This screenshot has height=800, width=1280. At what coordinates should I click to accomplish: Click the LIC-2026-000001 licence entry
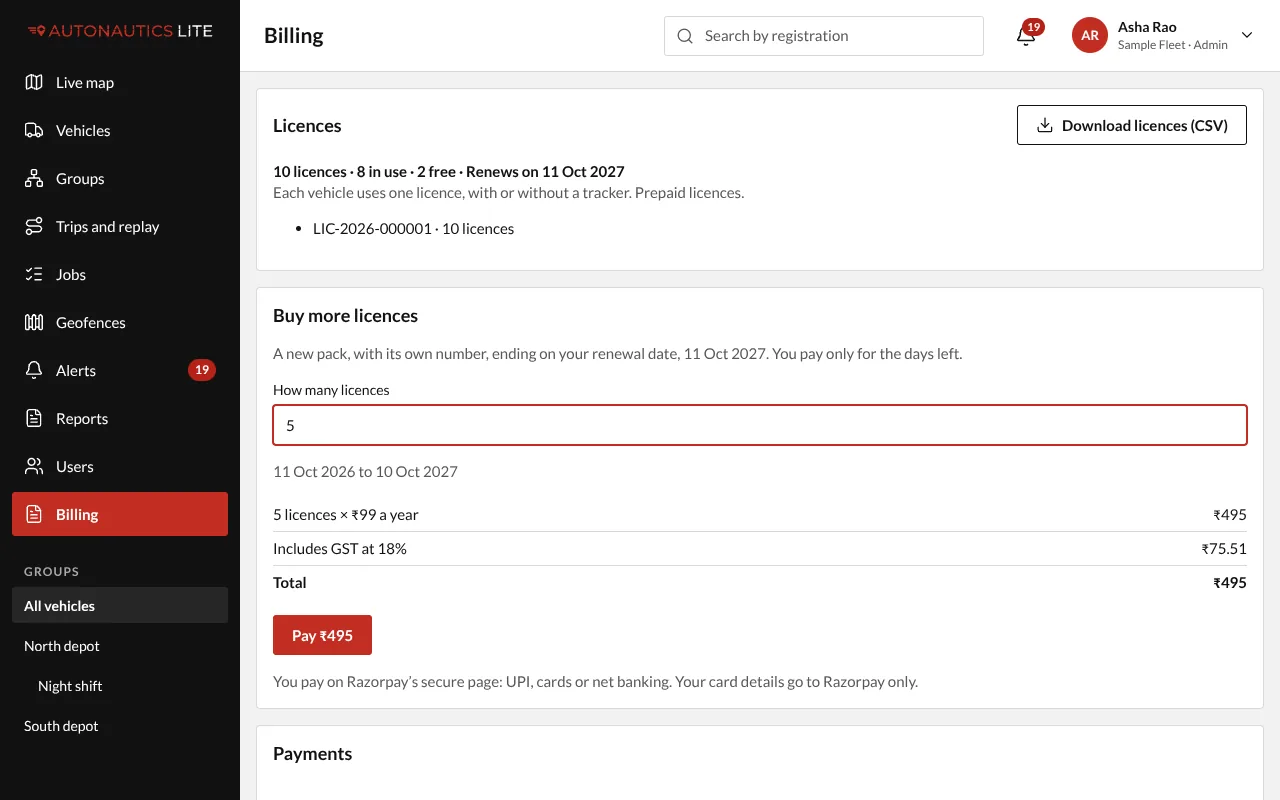point(413,228)
